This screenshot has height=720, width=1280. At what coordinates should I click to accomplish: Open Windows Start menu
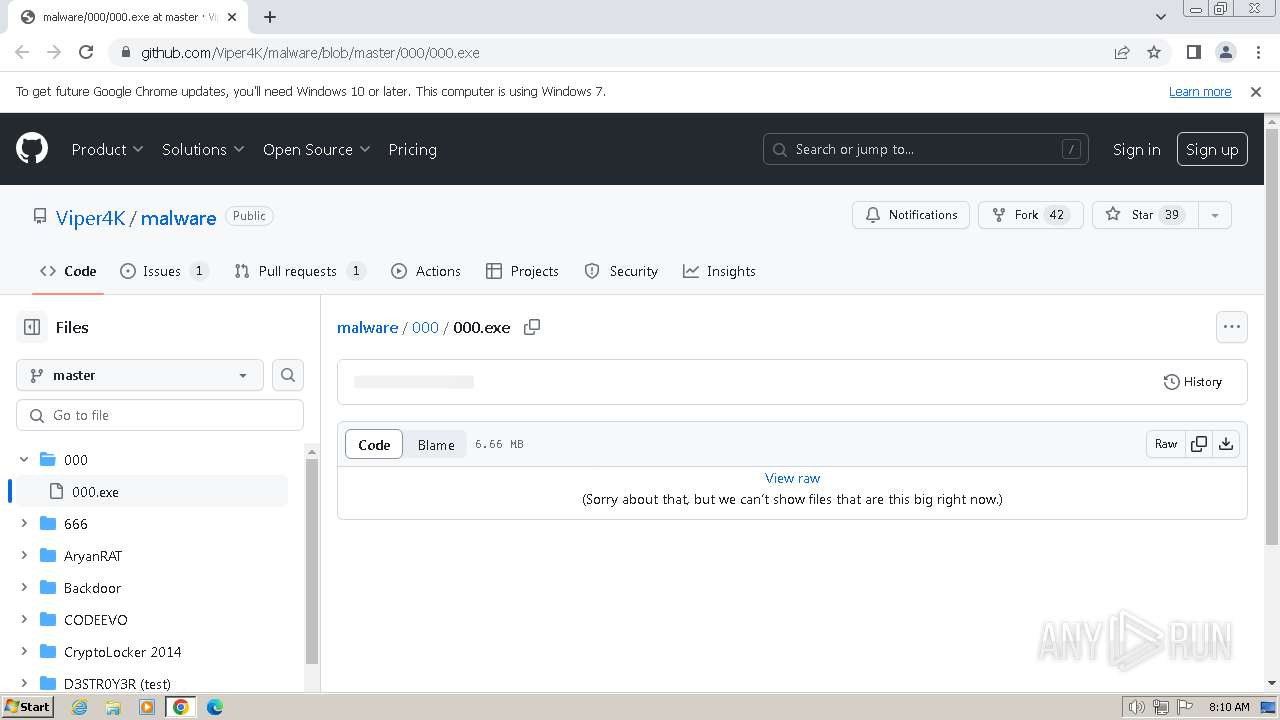(27, 706)
